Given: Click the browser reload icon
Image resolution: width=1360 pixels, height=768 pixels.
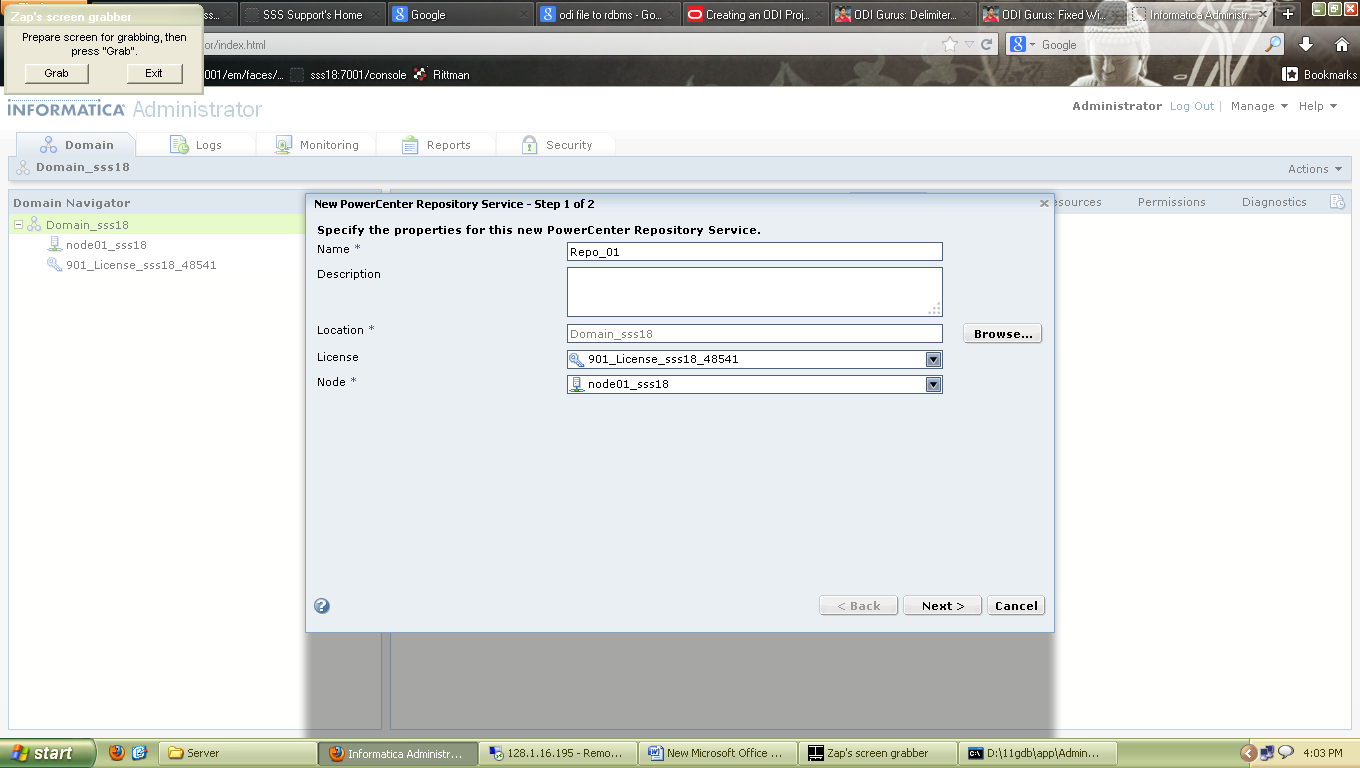Looking at the screenshot, I should (x=987, y=44).
